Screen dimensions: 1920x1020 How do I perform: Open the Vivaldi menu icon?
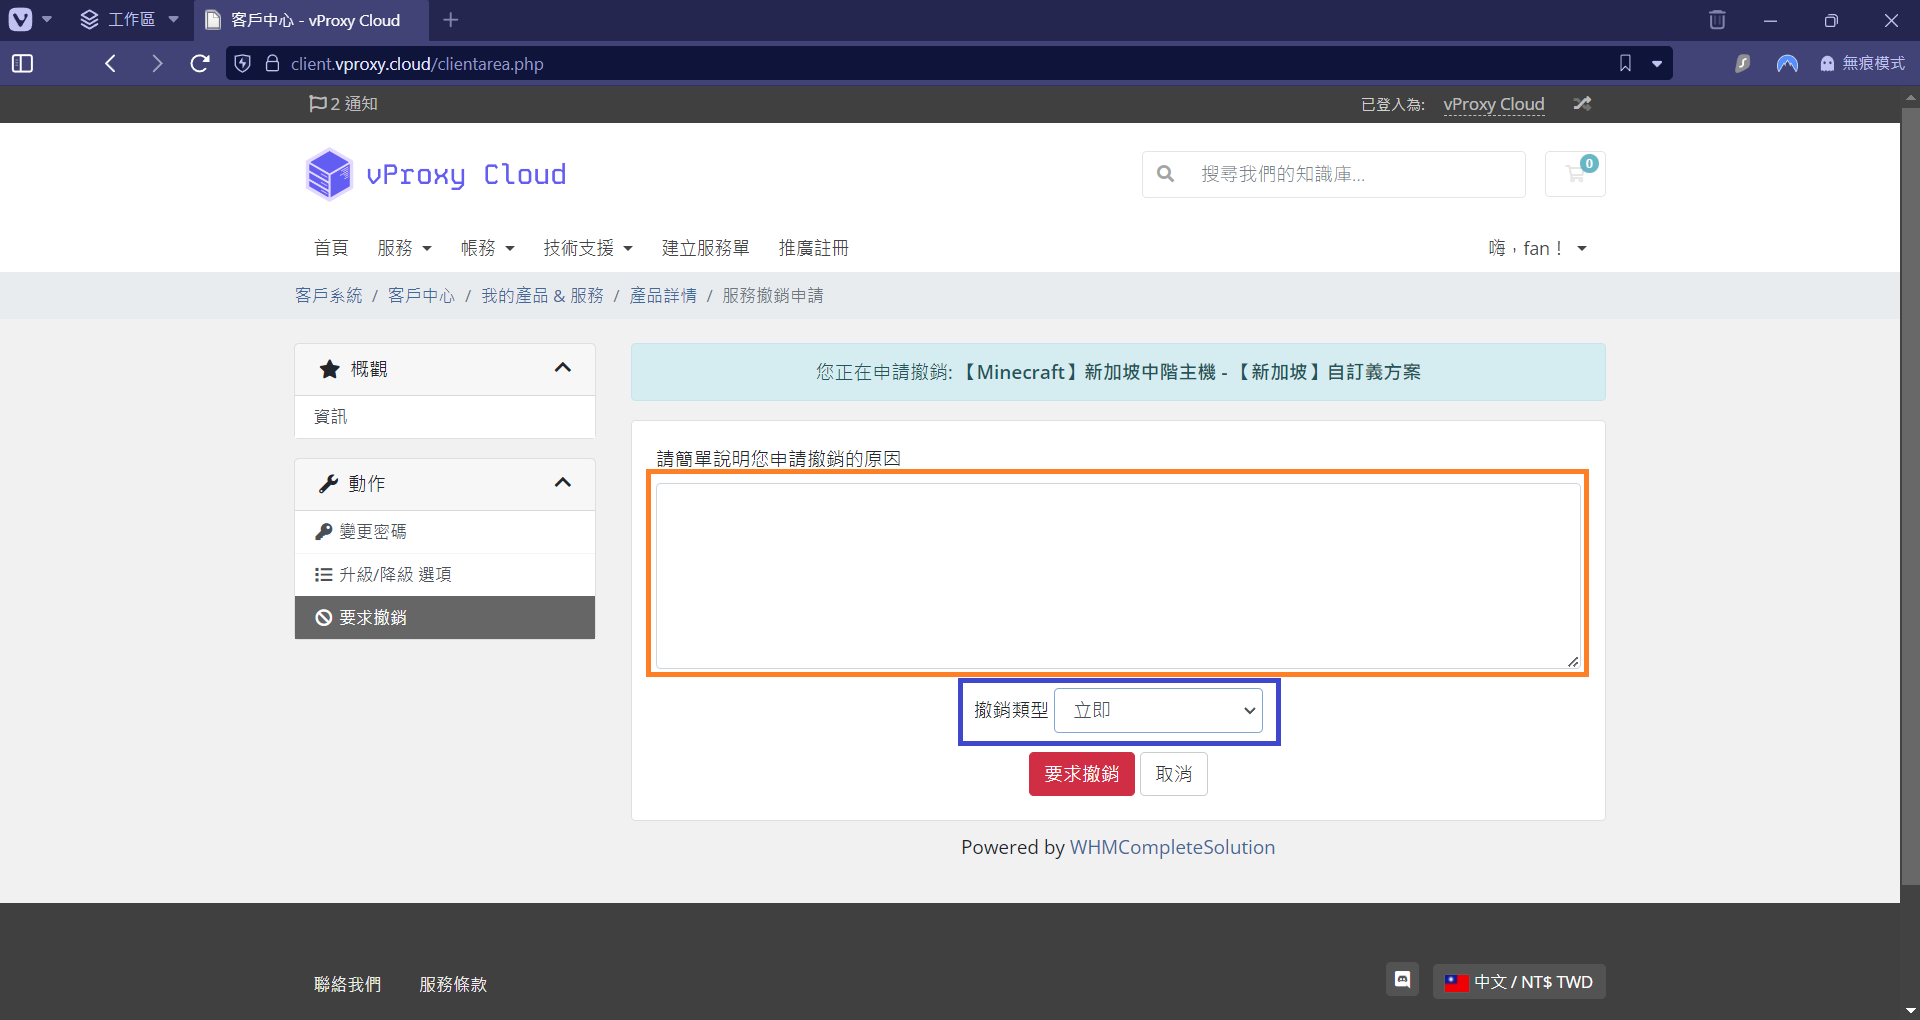(x=21, y=20)
